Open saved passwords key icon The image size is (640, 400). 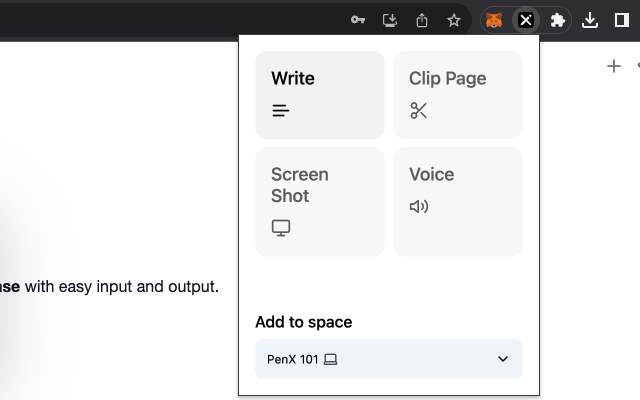[x=358, y=20]
